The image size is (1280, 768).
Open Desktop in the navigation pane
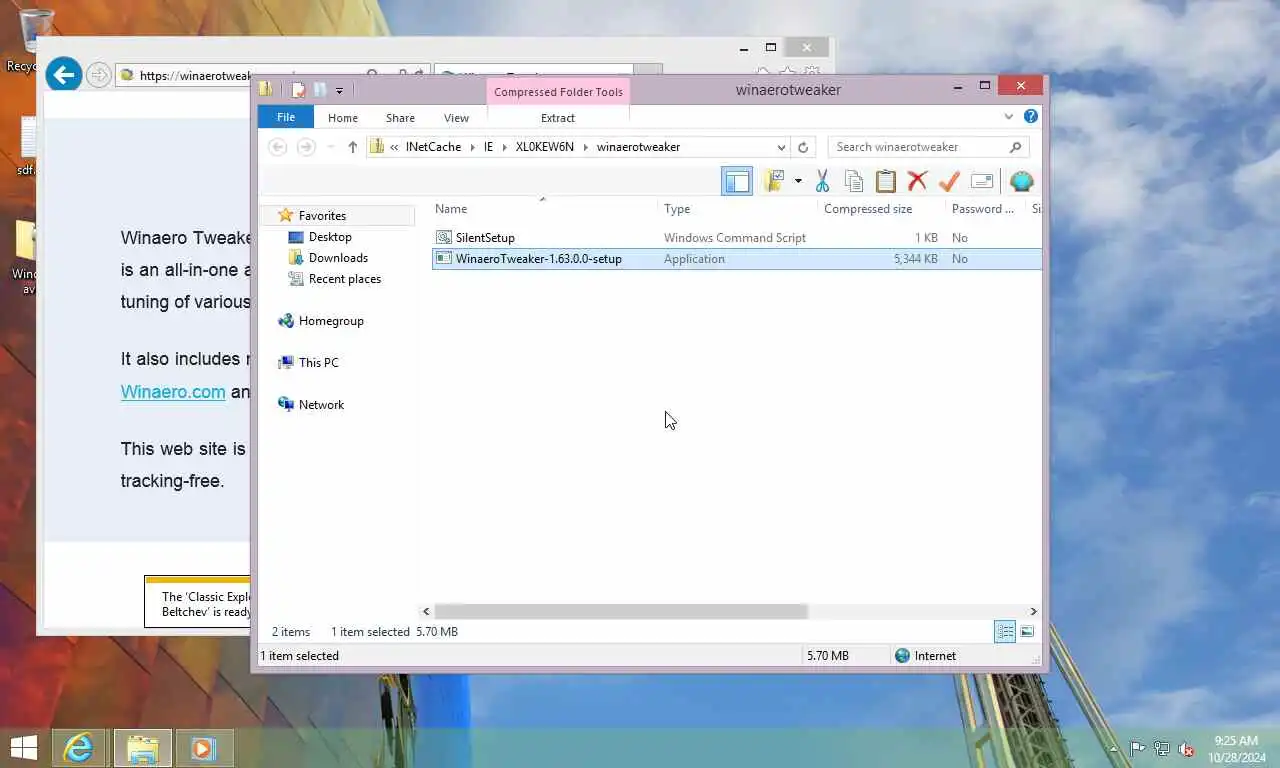[330, 237]
